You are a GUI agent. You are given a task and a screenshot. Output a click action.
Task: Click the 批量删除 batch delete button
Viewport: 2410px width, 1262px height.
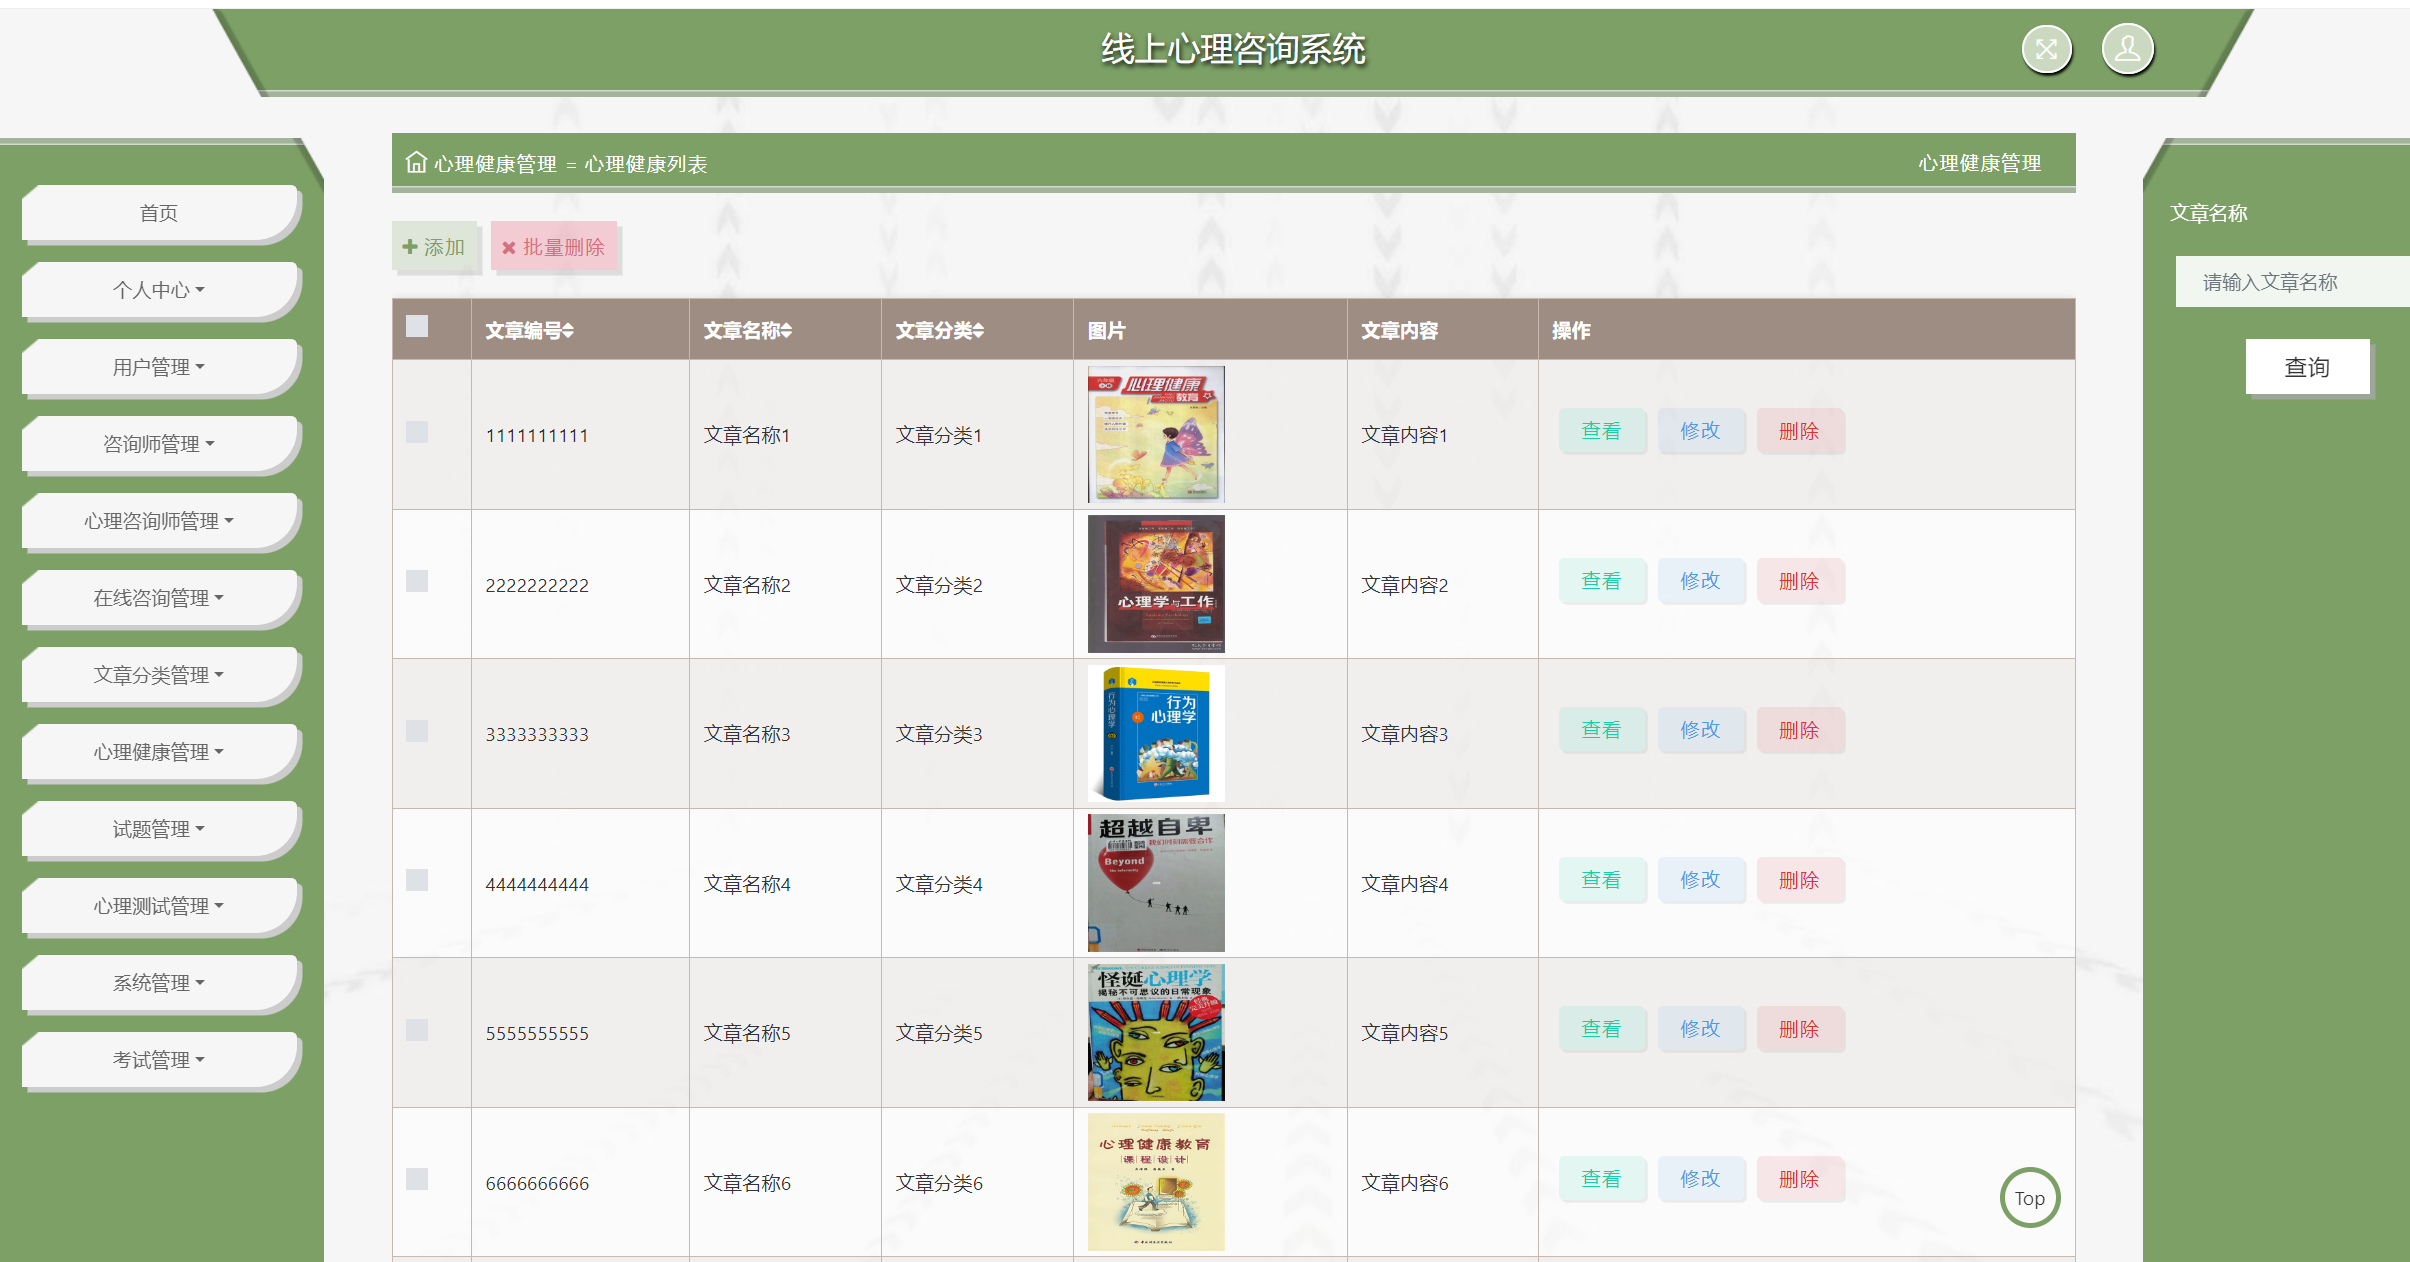click(x=554, y=247)
